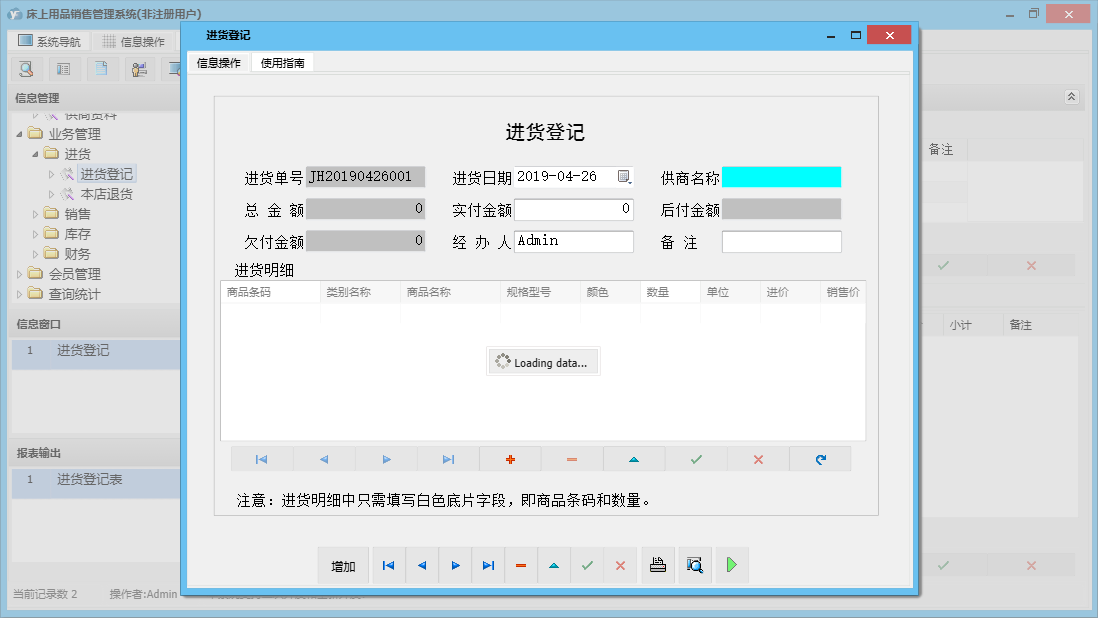This screenshot has height=618, width=1098.
Task: Confirm the detail grid with the green check icon
Action: tap(696, 458)
